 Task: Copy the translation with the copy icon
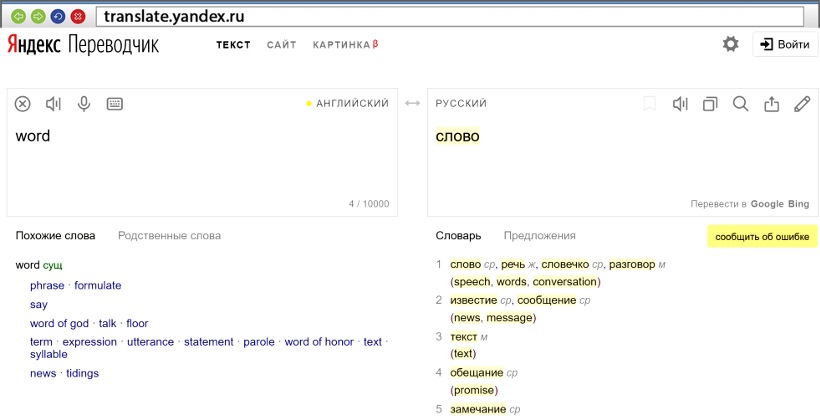pos(710,104)
